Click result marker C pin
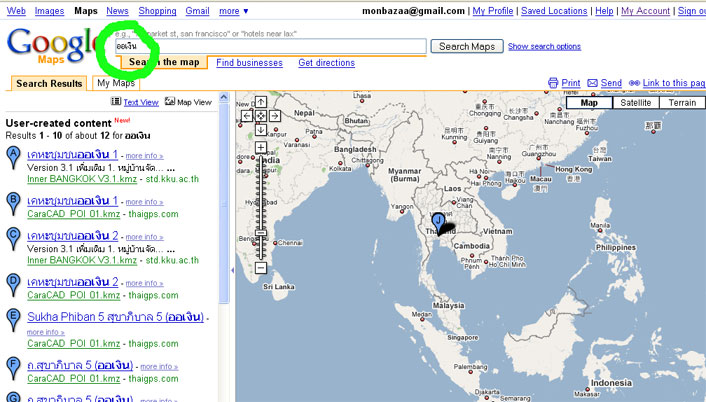 (x=14, y=239)
